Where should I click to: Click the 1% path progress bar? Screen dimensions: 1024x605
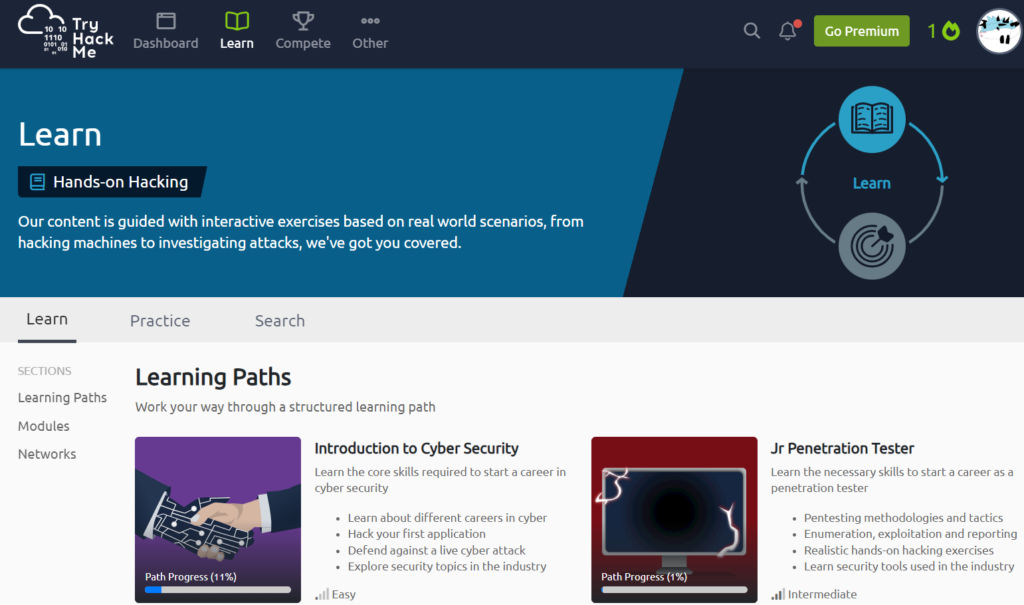(x=674, y=589)
